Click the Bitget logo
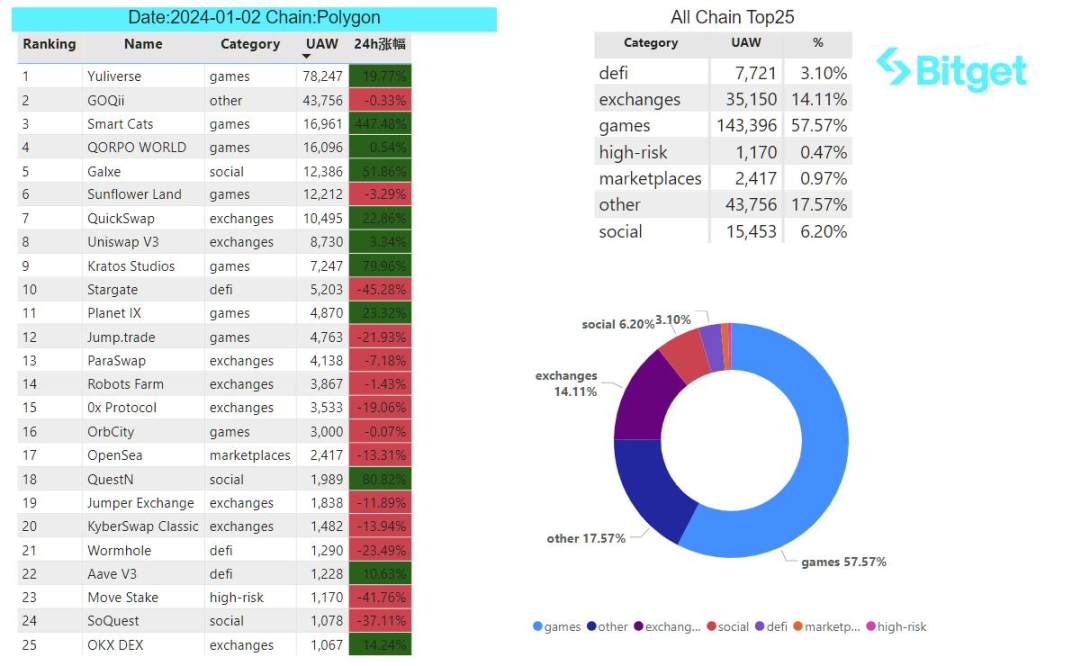This screenshot has height=666, width=1072. 951,70
